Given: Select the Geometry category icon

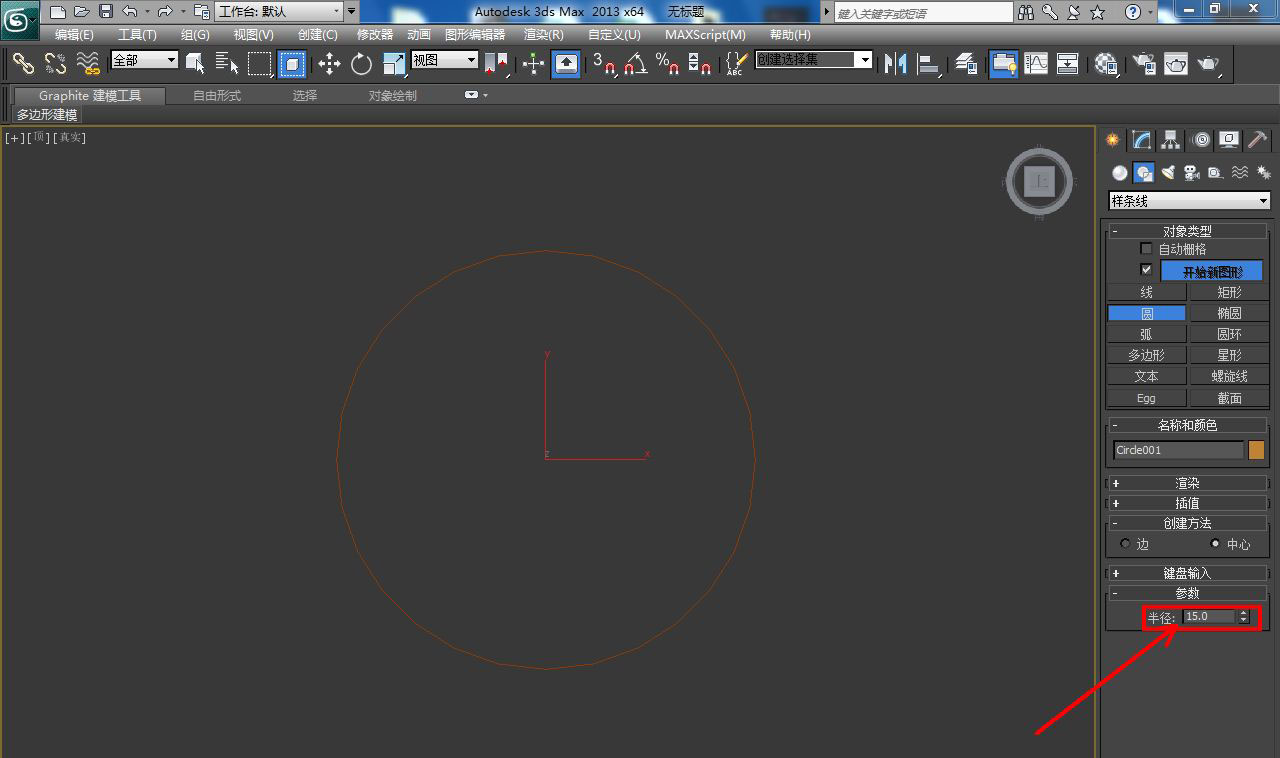Looking at the screenshot, I should [1119, 173].
